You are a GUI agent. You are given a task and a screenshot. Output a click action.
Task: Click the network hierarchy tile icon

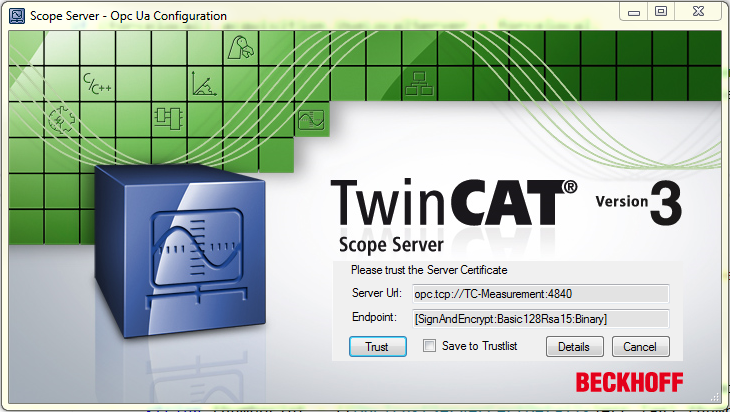(x=419, y=83)
